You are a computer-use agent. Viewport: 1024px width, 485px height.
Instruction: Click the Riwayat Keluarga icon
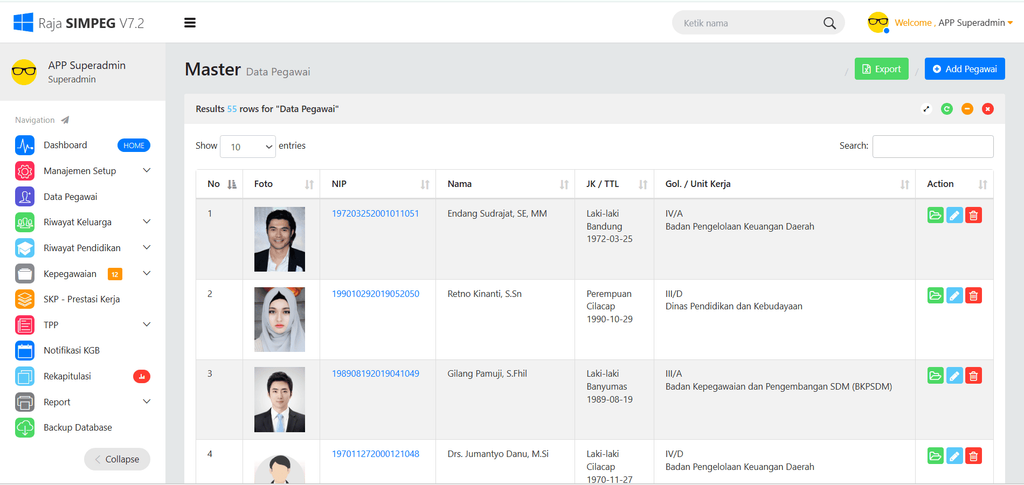coord(25,222)
